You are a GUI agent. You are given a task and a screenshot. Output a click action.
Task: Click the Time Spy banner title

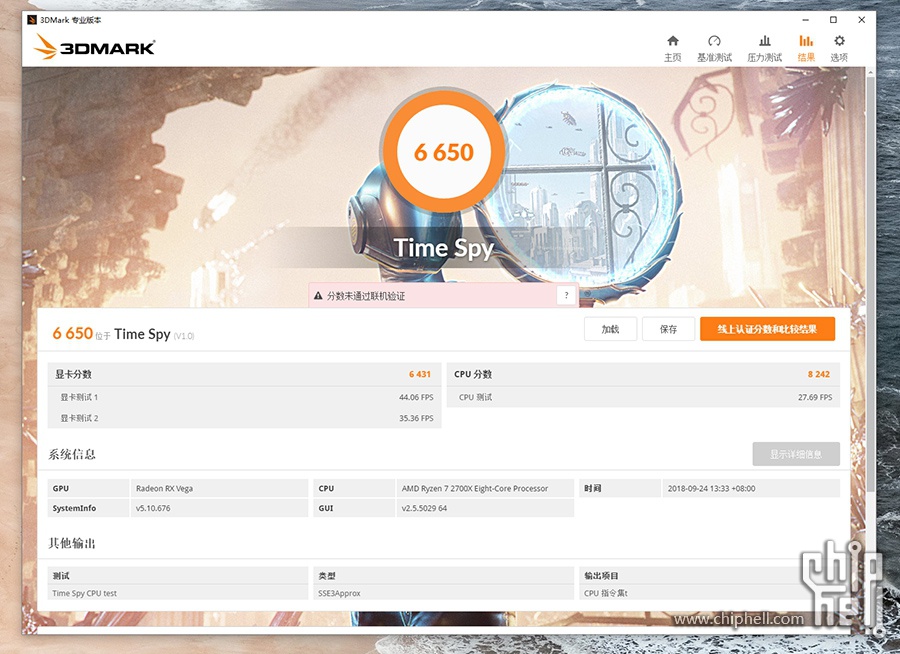[444, 248]
